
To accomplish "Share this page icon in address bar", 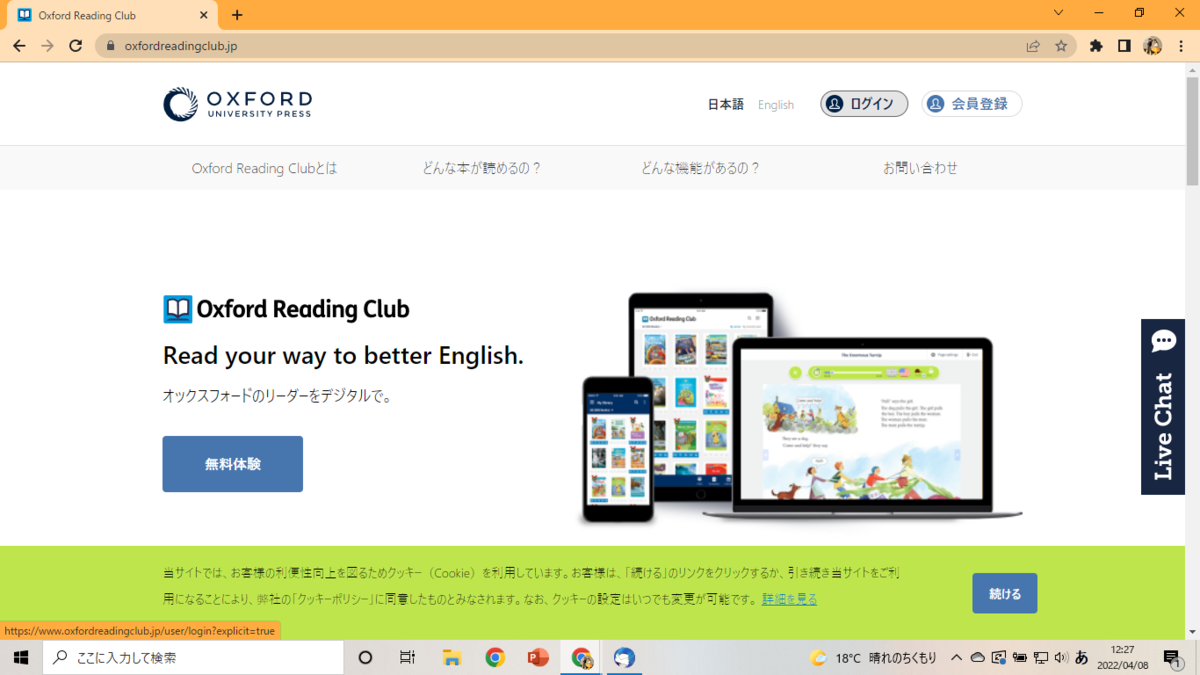I will pyautogui.click(x=1033, y=46).
